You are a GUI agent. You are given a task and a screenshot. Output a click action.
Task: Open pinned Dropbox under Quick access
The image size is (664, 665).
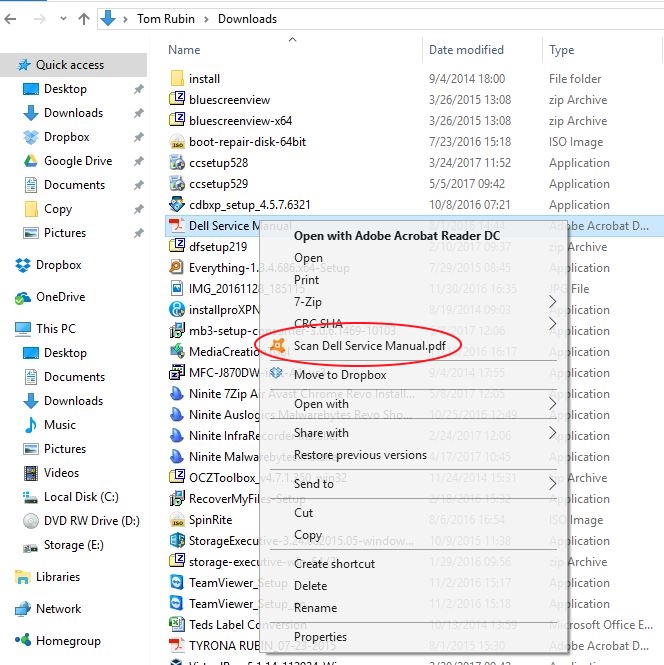(x=66, y=137)
